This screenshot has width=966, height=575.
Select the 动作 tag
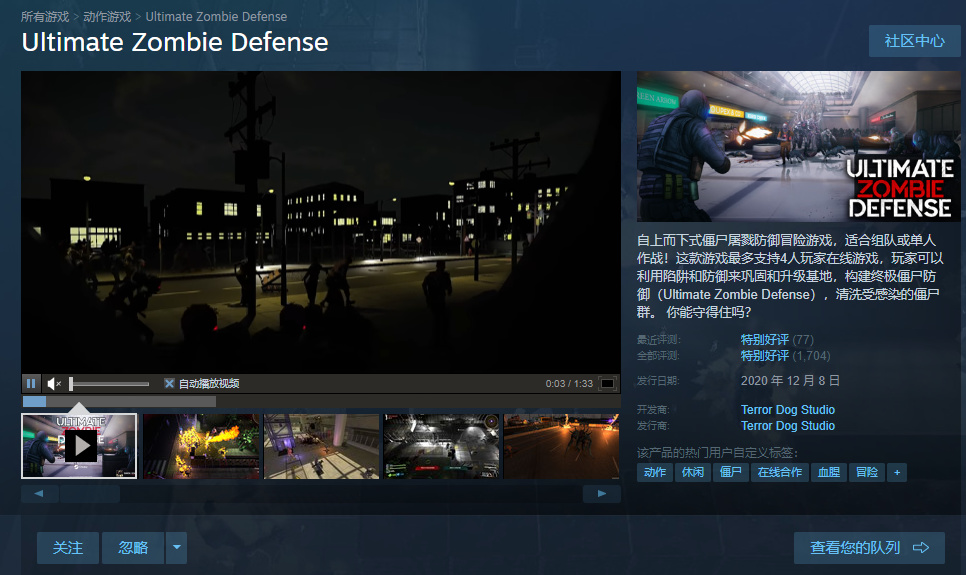point(655,472)
